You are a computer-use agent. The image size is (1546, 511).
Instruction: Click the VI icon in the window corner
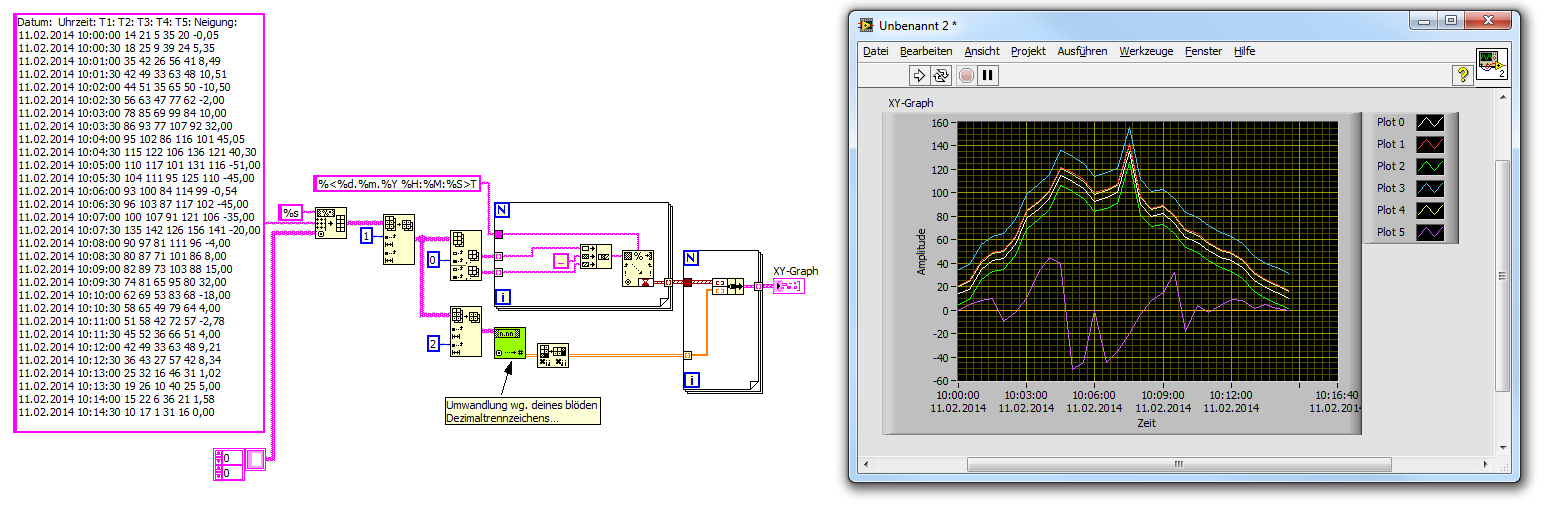1491,62
